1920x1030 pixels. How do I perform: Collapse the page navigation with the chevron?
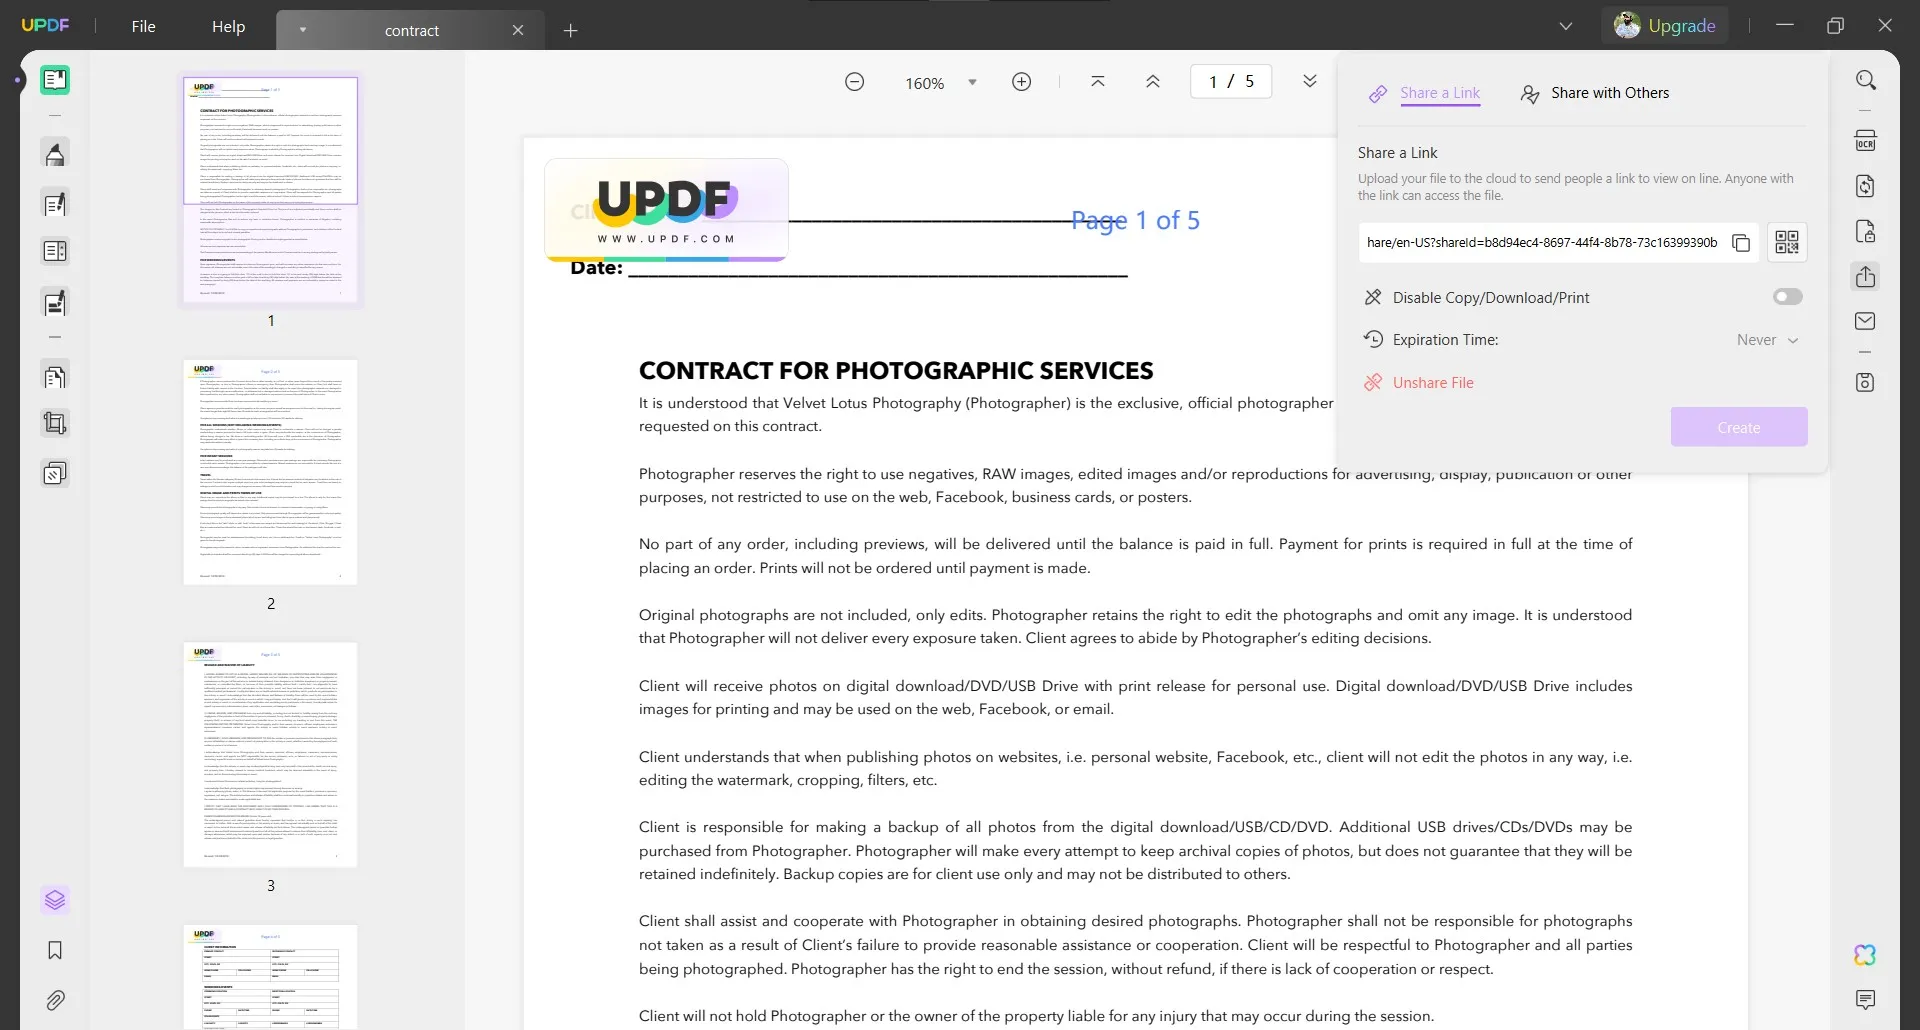(x=1310, y=81)
